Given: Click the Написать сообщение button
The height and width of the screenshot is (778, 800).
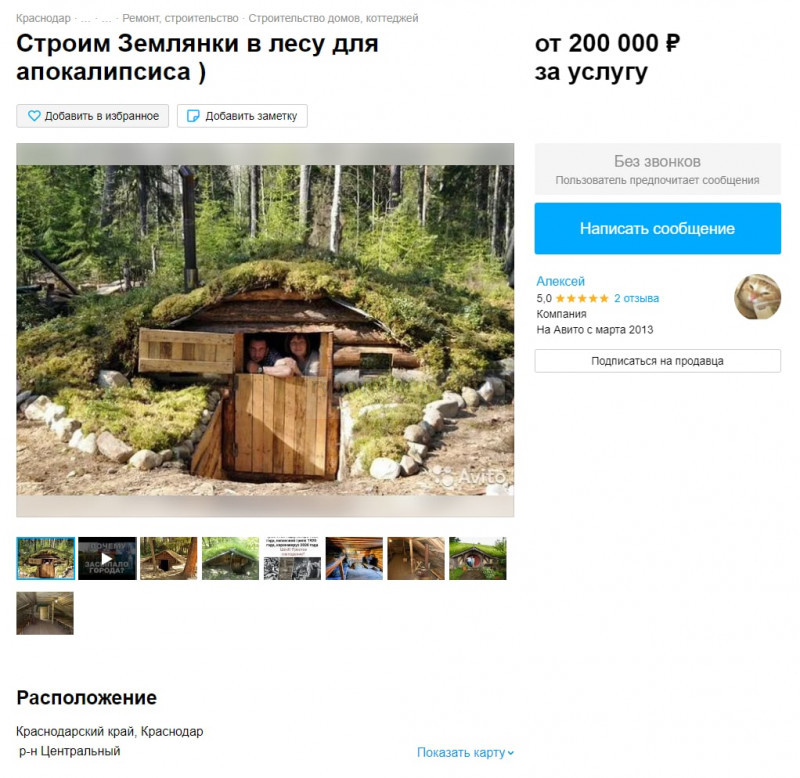Looking at the screenshot, I should [x=657, y=228].
